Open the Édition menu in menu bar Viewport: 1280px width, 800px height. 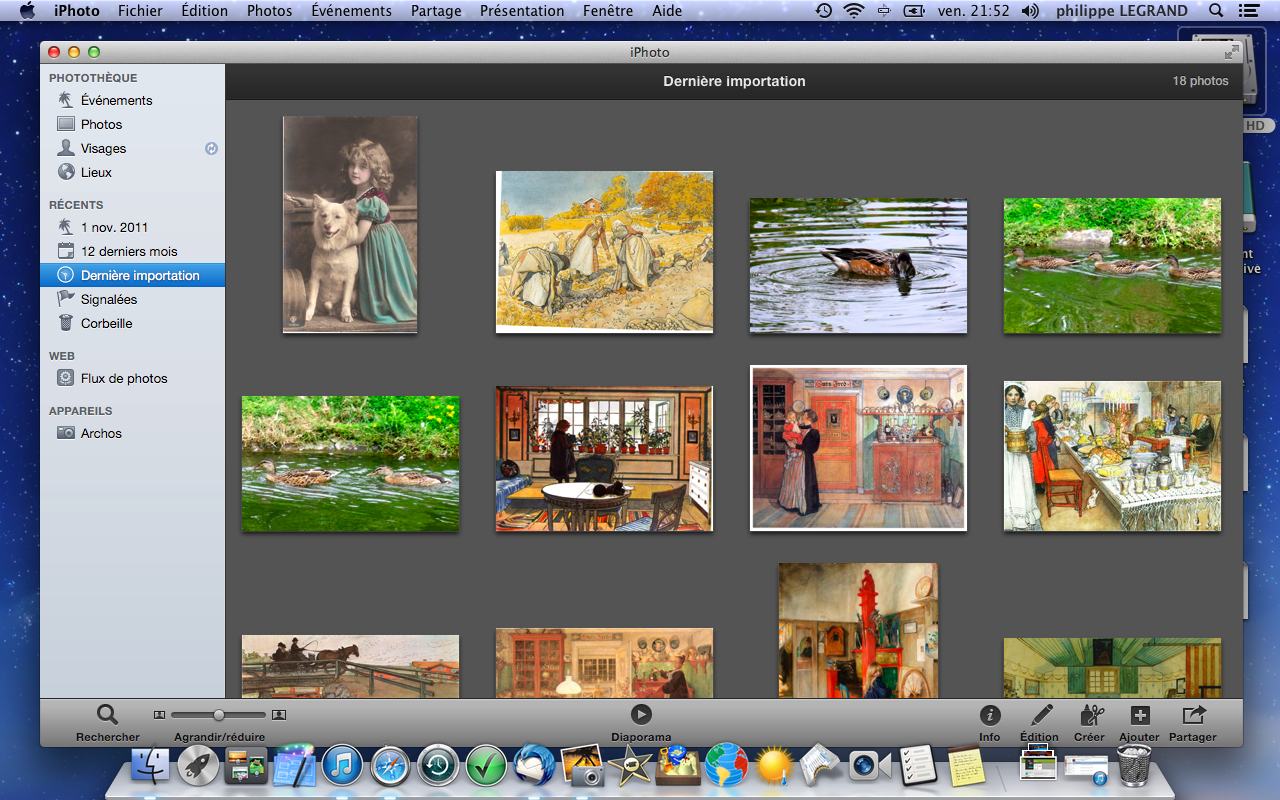pos(204,11)
